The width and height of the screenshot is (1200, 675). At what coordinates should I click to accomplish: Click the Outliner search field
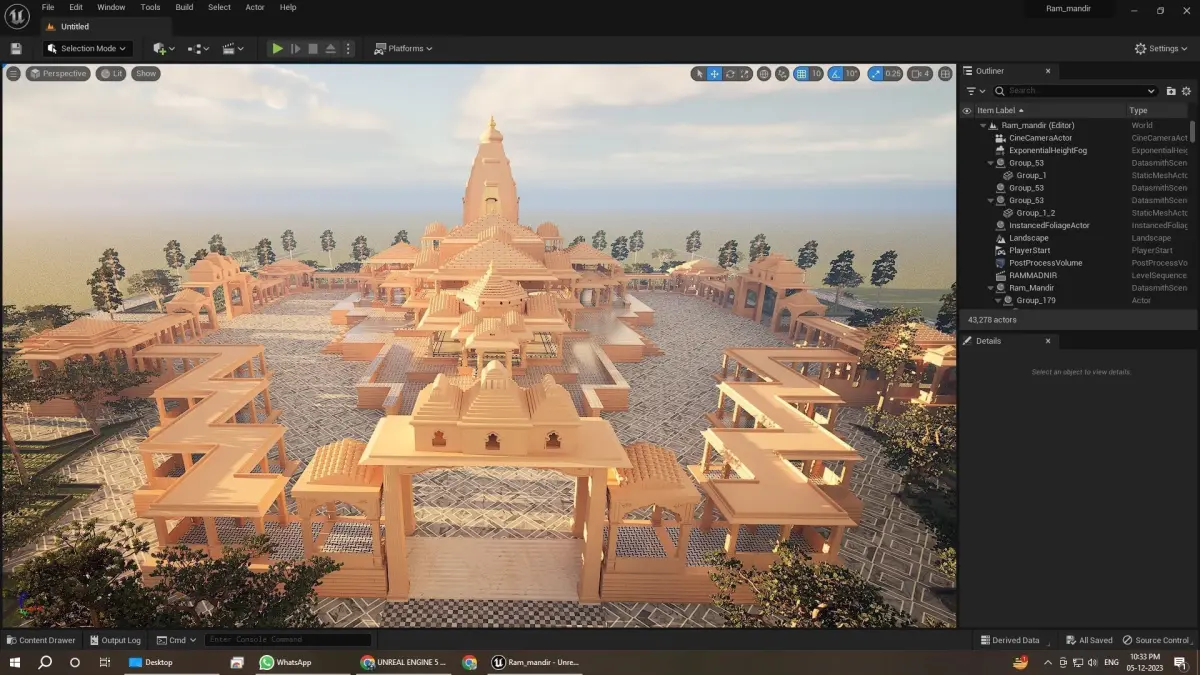(1074, 91)
